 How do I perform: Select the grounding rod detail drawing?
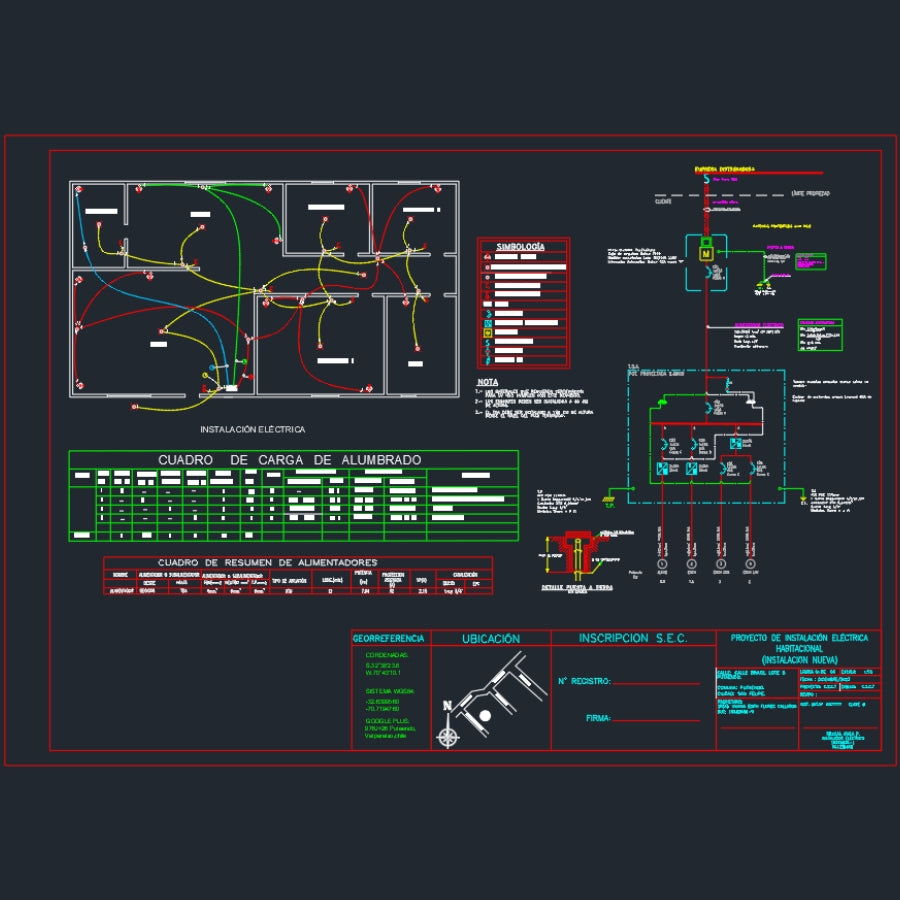tap(579, 552)
